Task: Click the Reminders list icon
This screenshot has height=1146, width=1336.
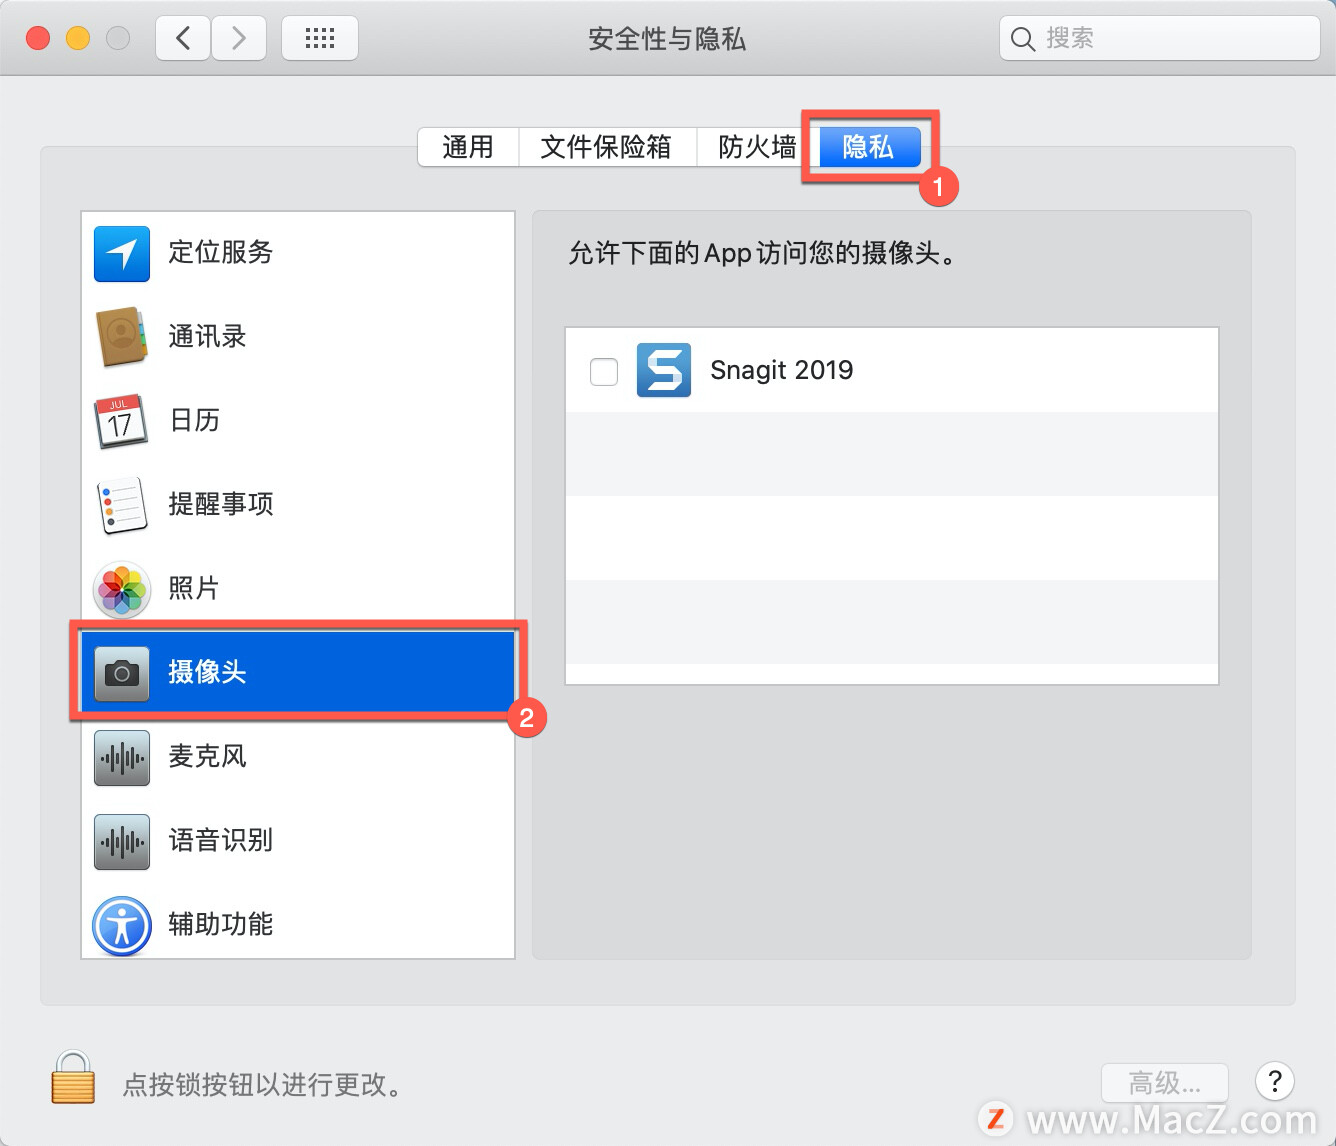Action: click(122, 505)
